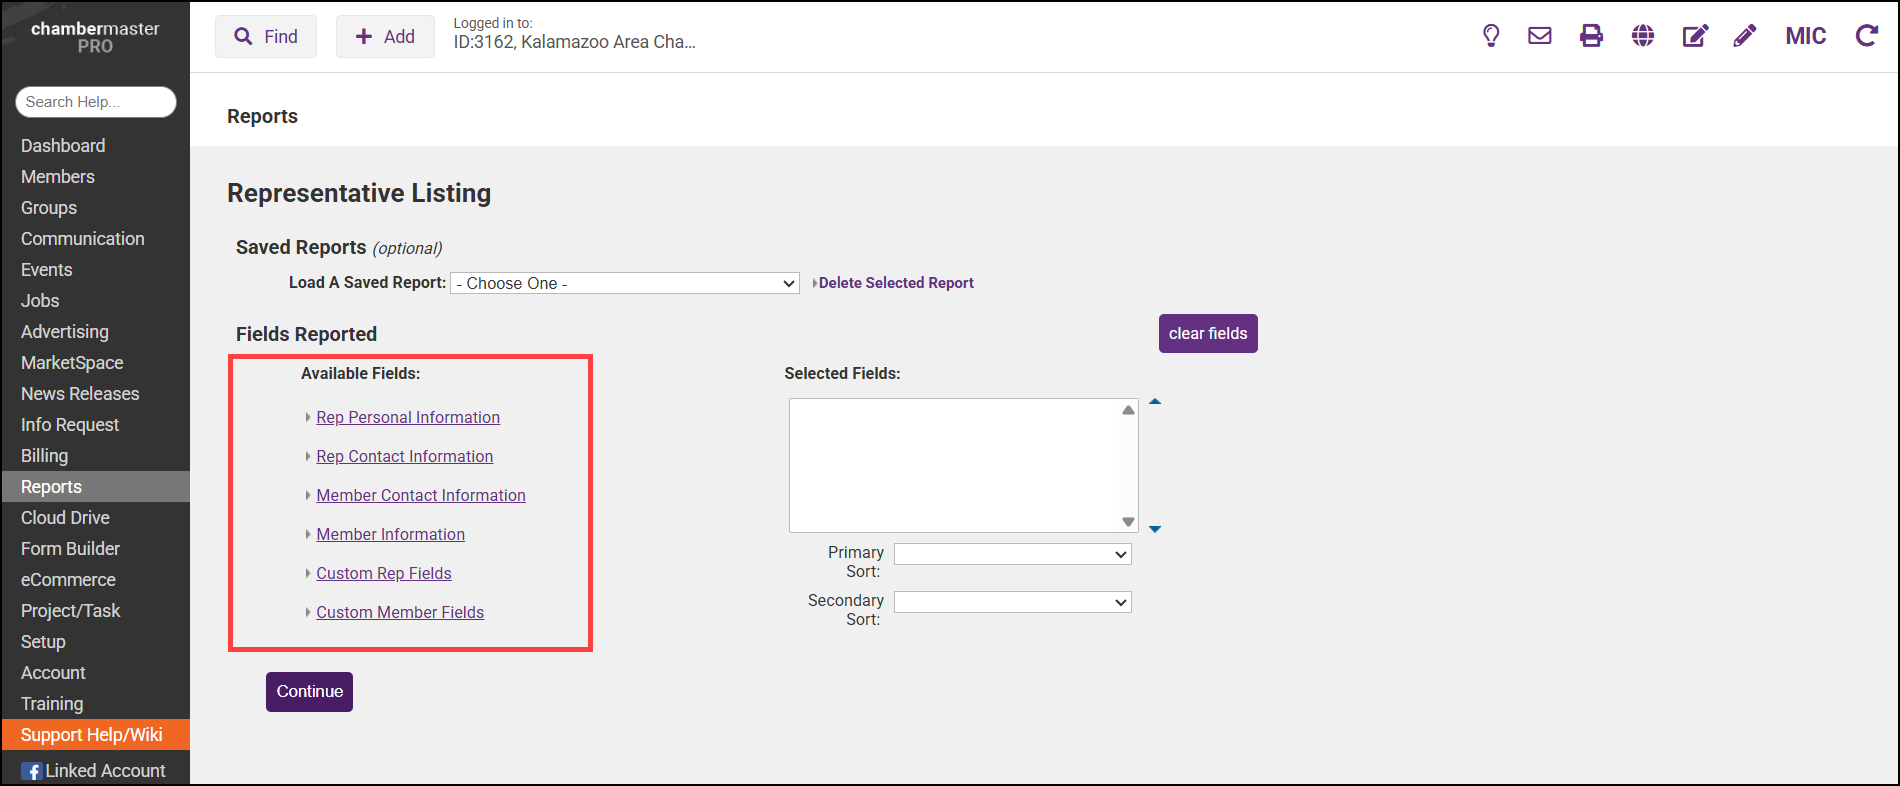Click the refresh arrow icon

[1866, 36]
